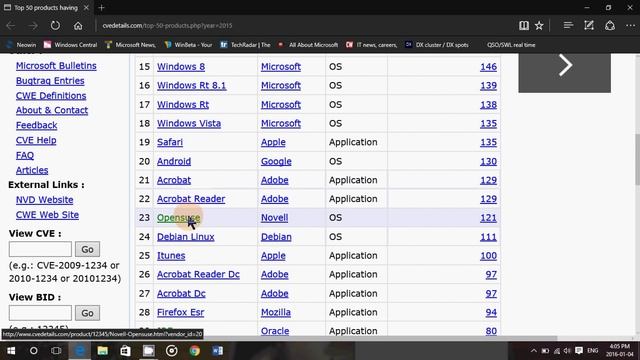
Task: Open File Explorer taskbar icon
Action: coord(102,351)
